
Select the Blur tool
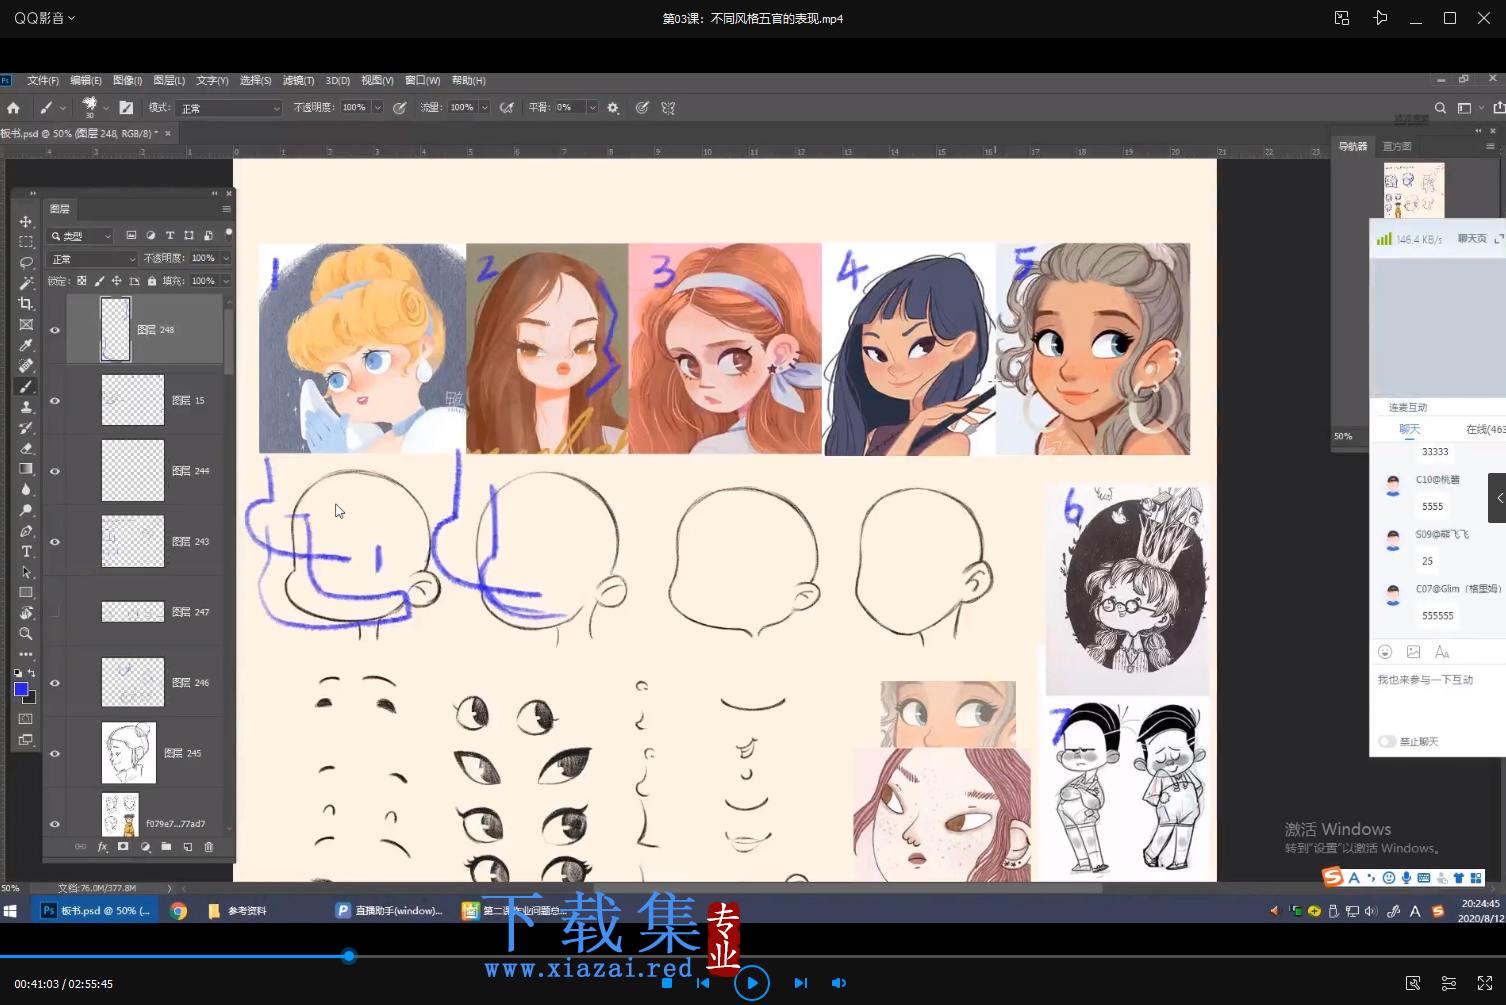point(26,489)
